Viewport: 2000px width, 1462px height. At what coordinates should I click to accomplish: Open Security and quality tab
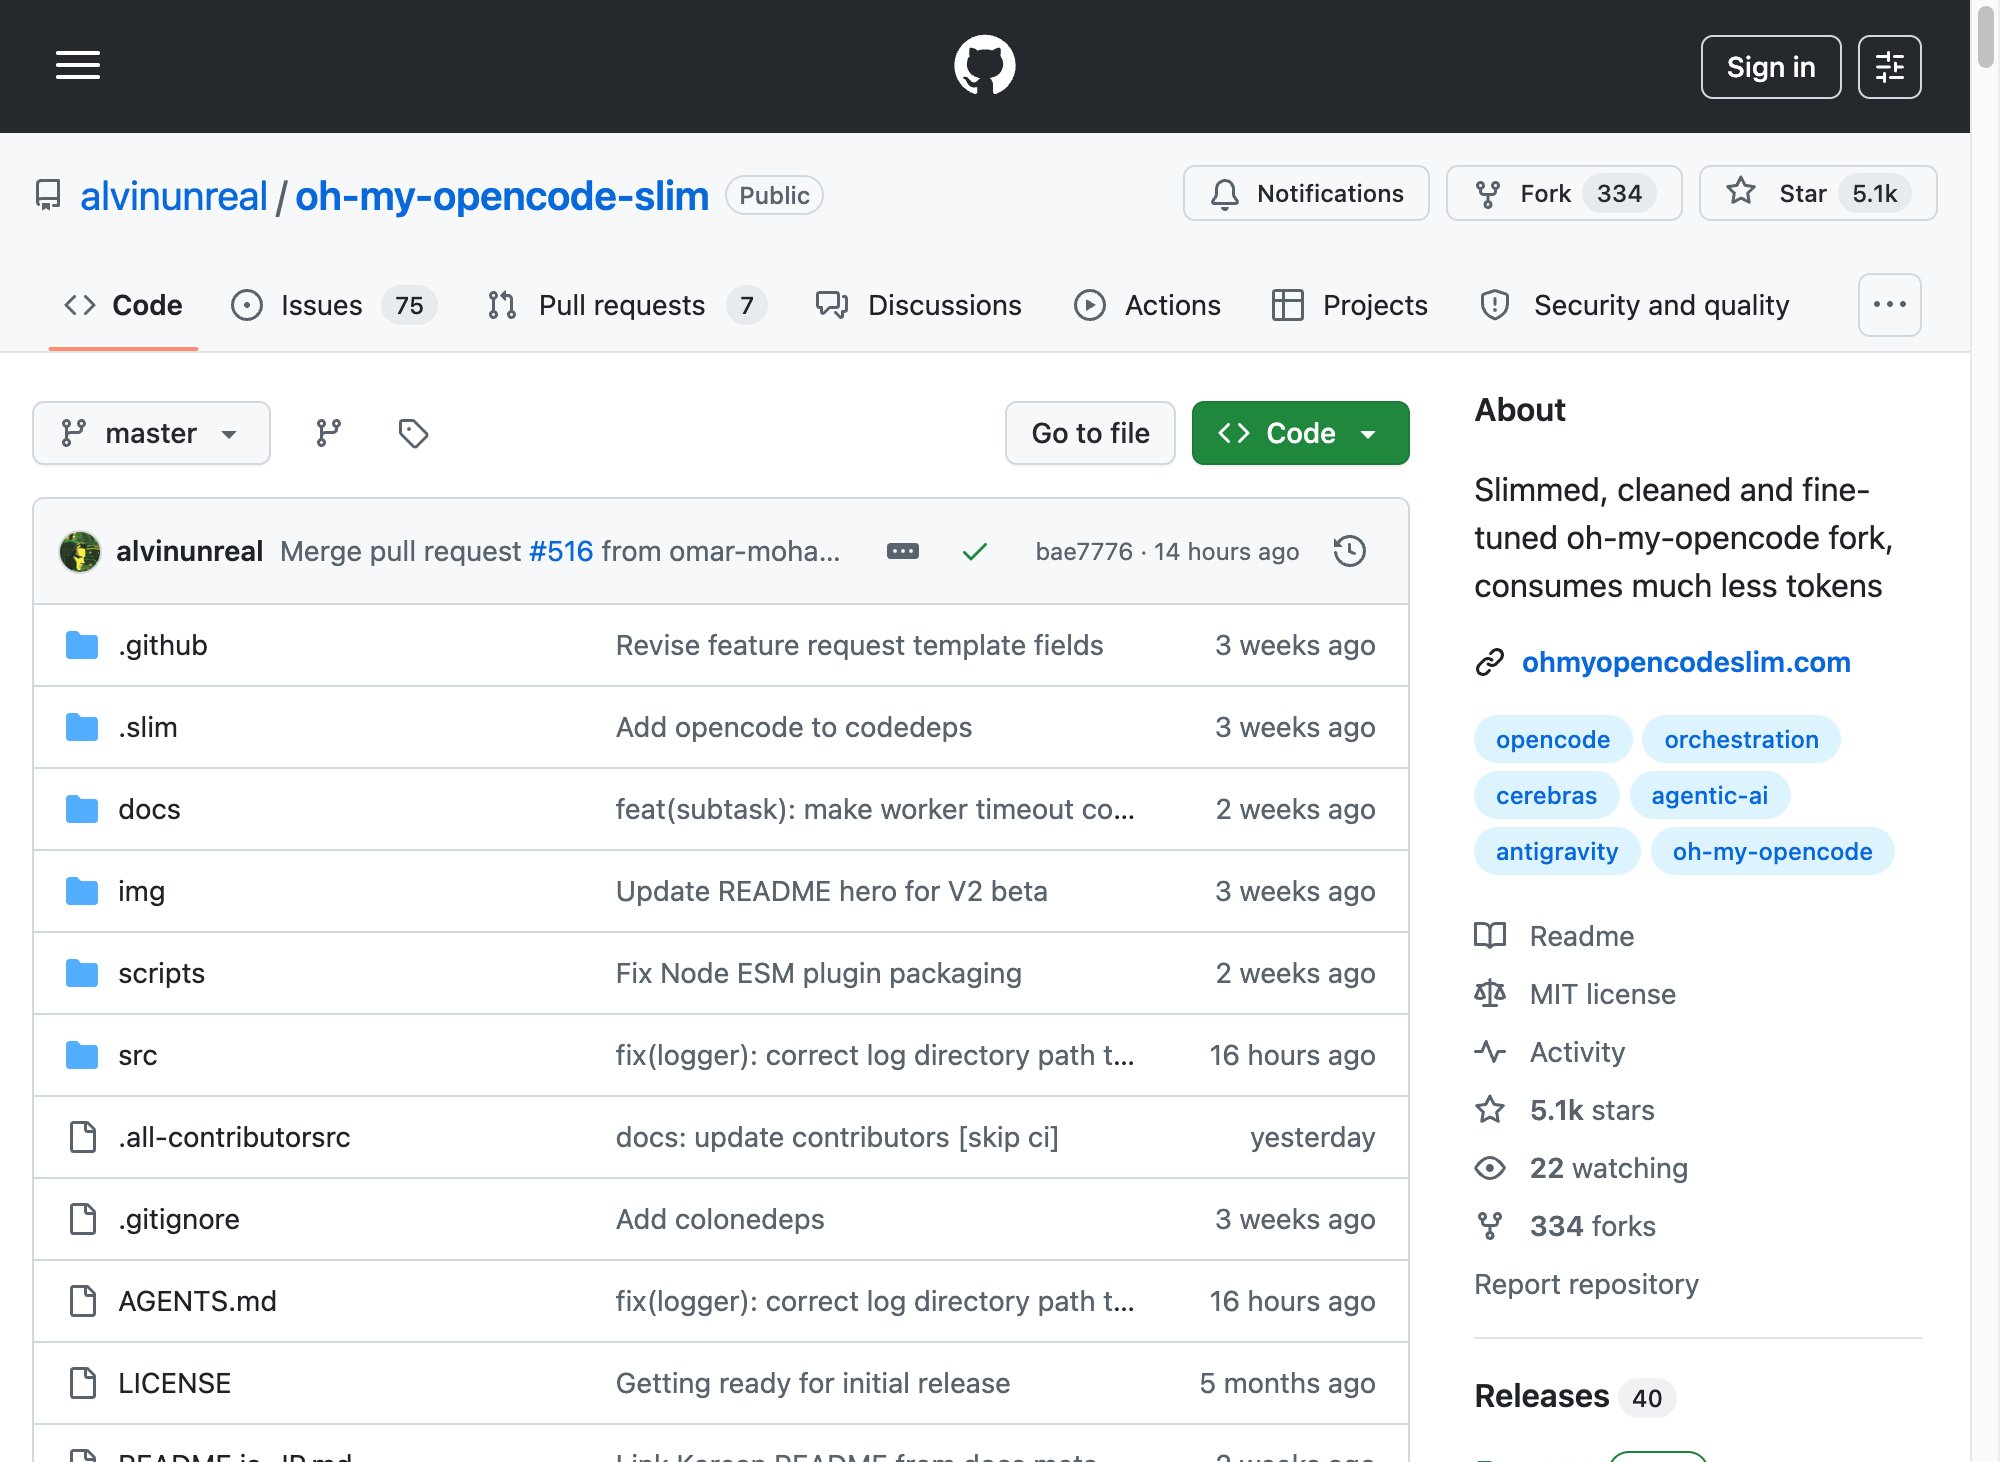pyautogui.click(x=1634, y=305)
